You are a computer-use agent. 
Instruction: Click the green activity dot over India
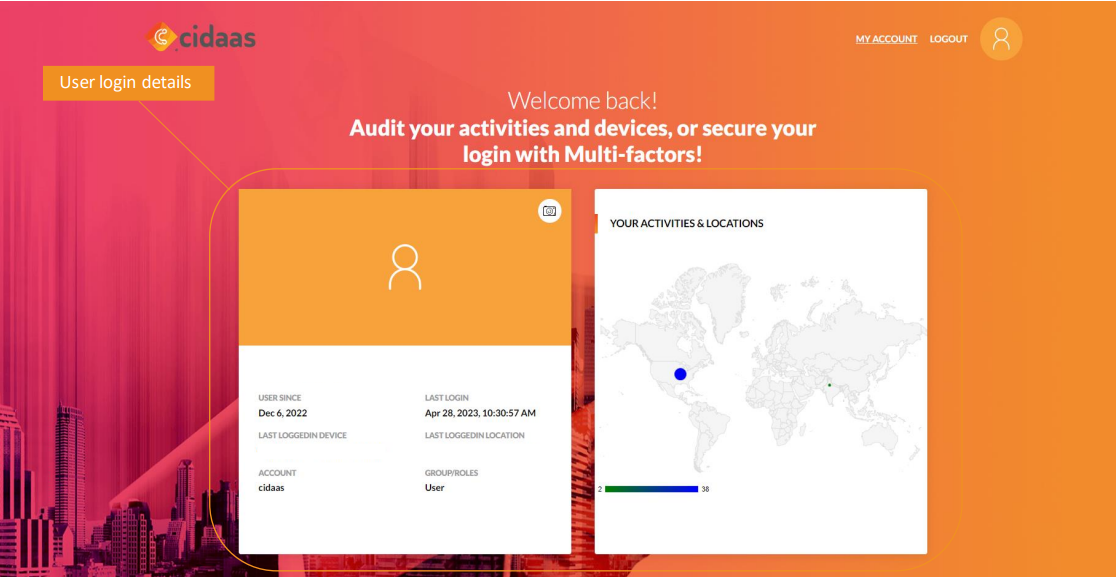[x=828, y=384]
